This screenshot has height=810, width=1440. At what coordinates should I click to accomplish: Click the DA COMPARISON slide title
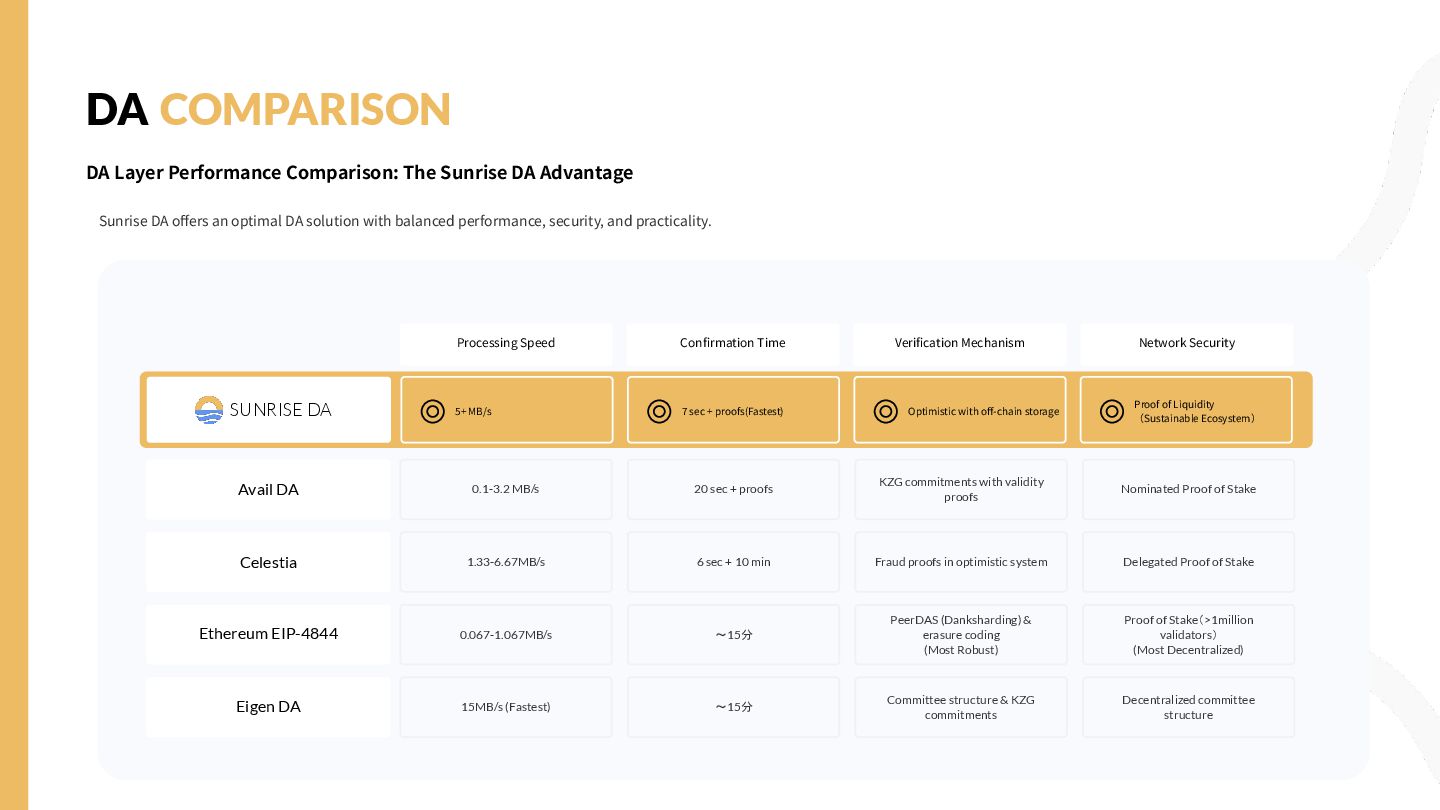tap(268, 109)
